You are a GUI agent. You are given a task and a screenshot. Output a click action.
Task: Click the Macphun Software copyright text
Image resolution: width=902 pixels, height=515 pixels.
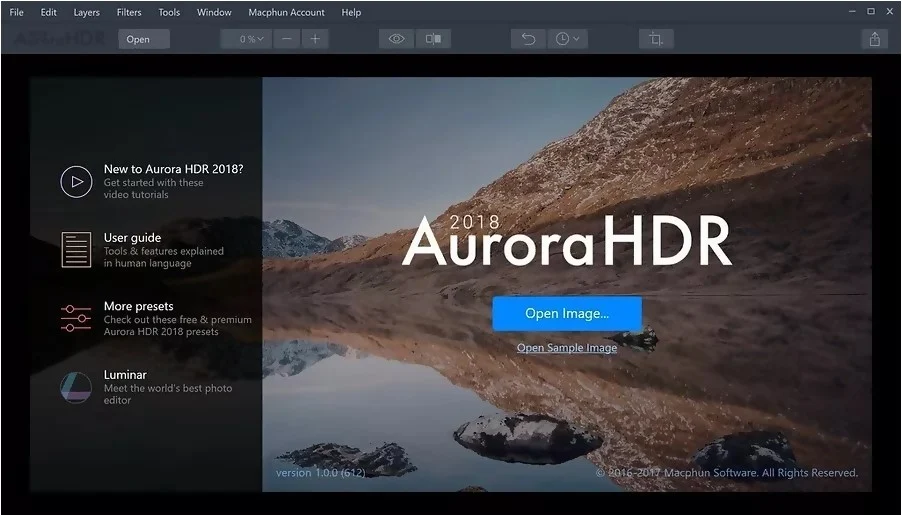(x=727, y=472)
